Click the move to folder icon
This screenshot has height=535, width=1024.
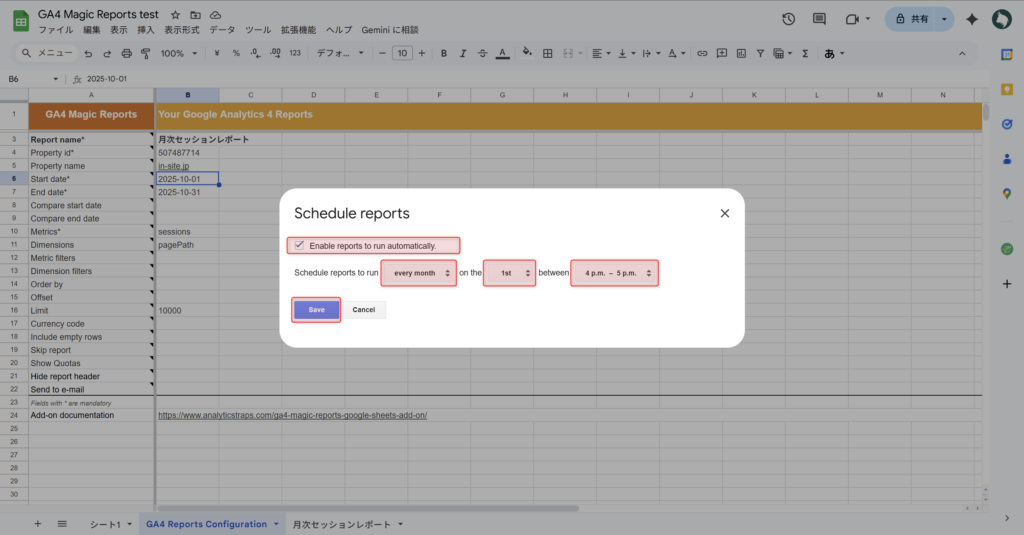tap(195, 15)
